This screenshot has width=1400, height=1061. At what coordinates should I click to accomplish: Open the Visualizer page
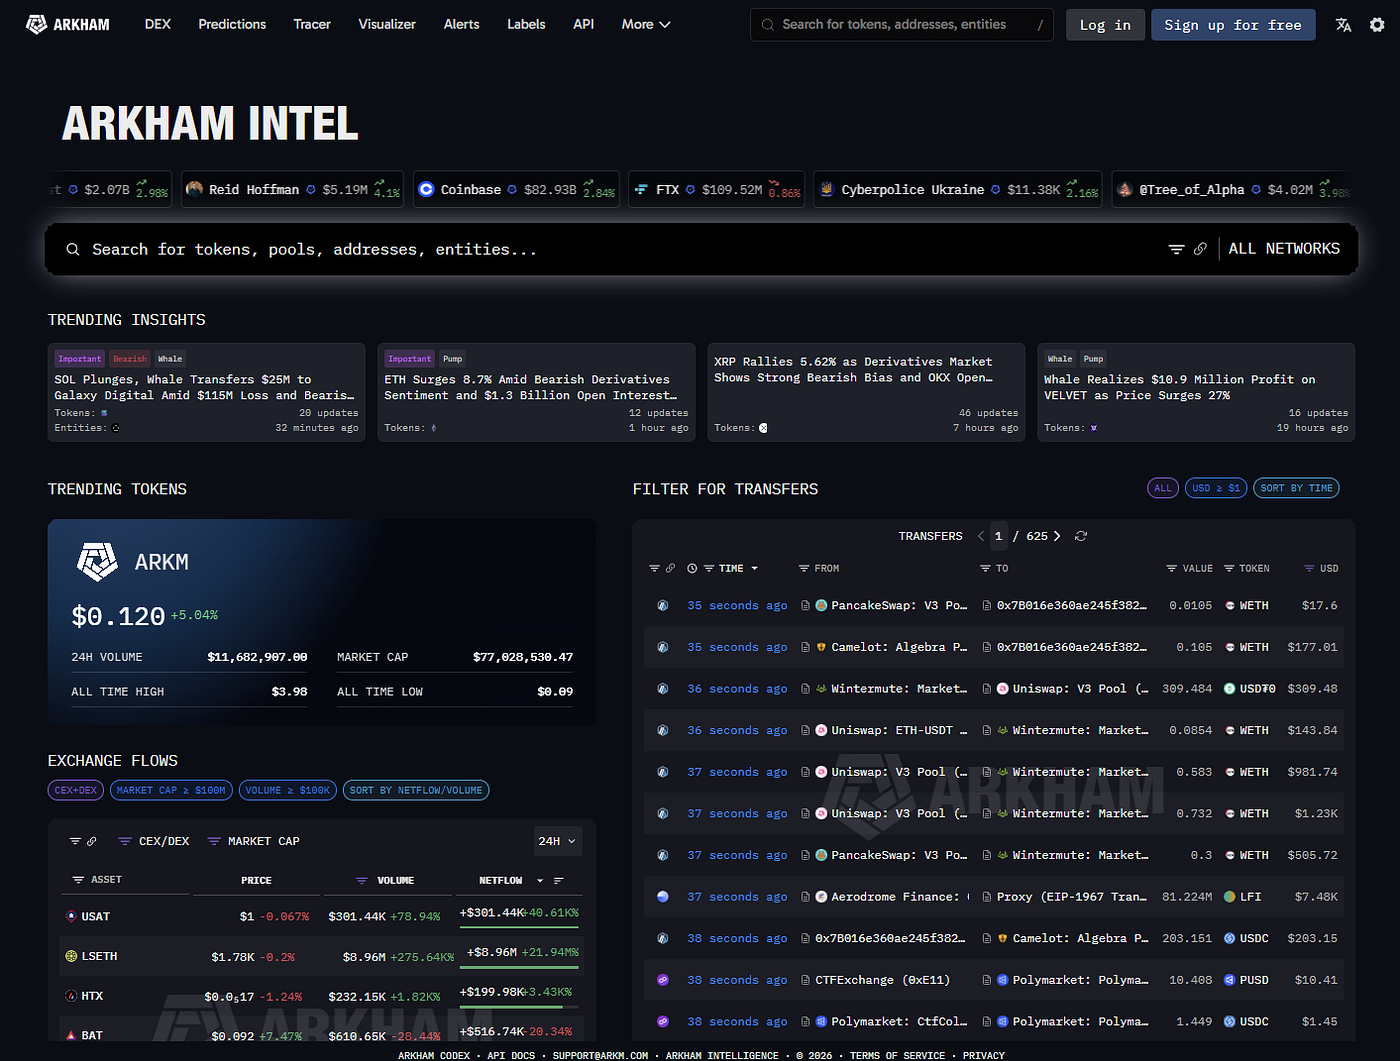tap(387, 24)
